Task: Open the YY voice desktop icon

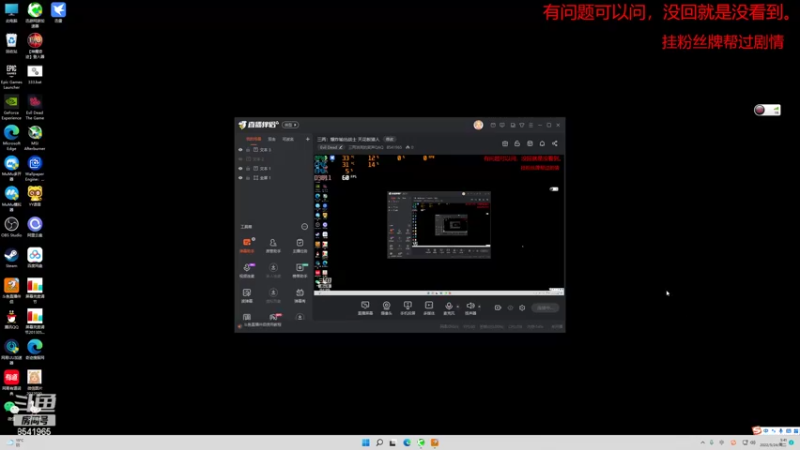Action: point(35,196)
